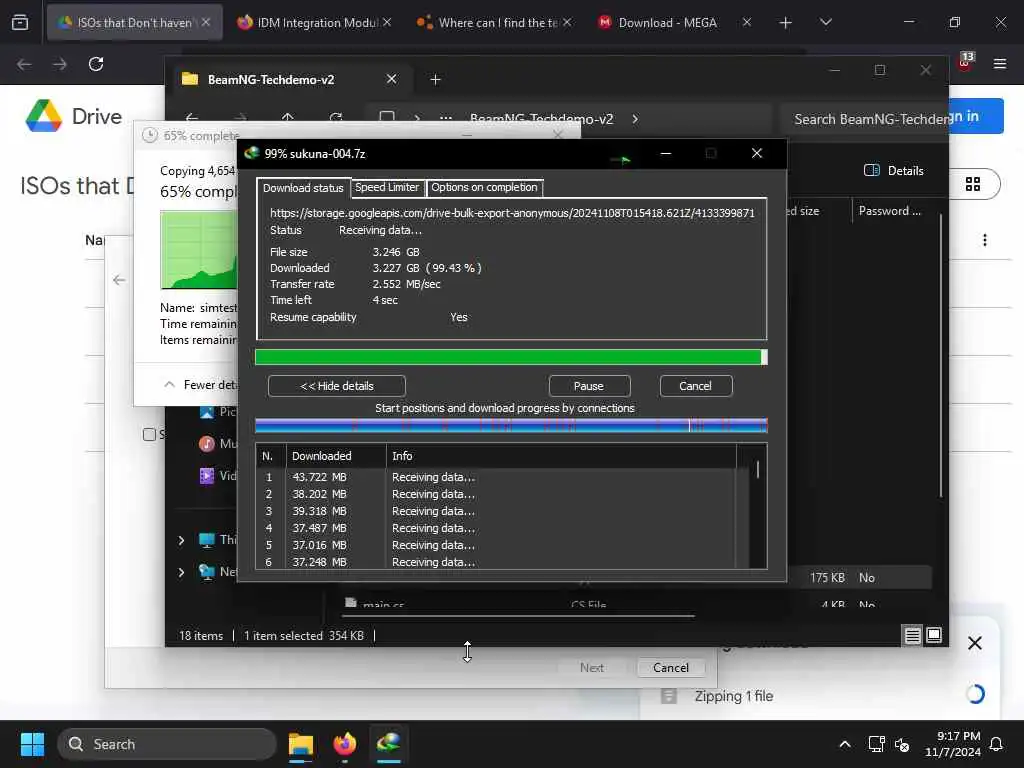The image size is (1024, 768).
Task: Open the Music folder icon in sidebar
Action: tap(206, 444)
